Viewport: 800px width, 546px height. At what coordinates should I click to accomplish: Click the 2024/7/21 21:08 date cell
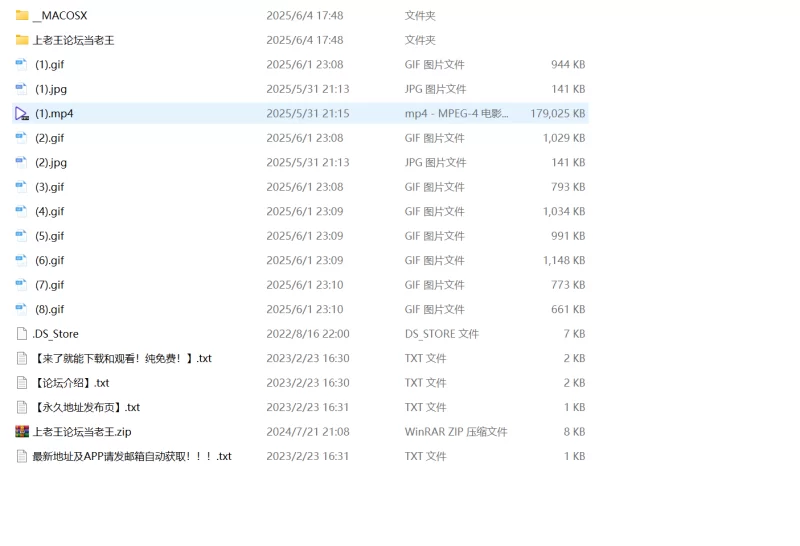tap(308, 432)
